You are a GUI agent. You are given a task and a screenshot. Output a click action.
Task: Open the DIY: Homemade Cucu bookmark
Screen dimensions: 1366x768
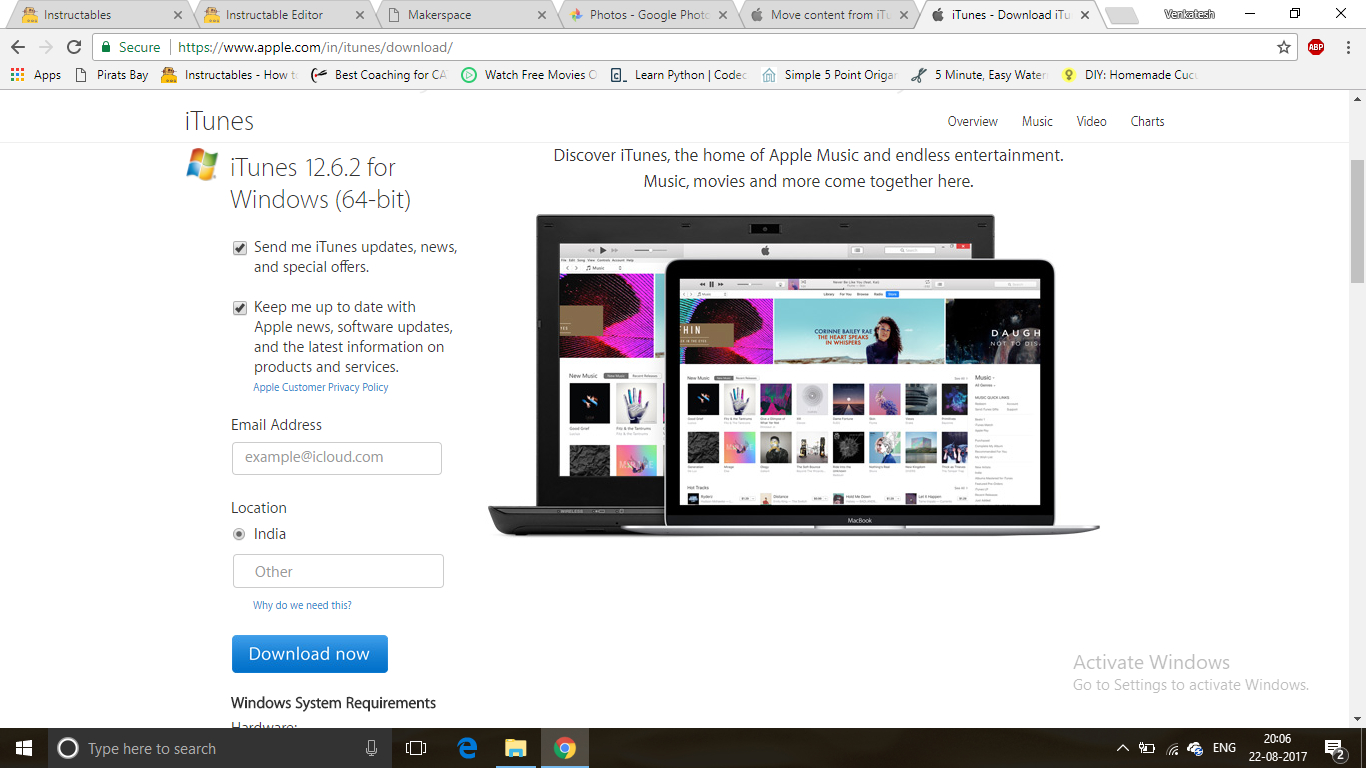(1129, 75)
